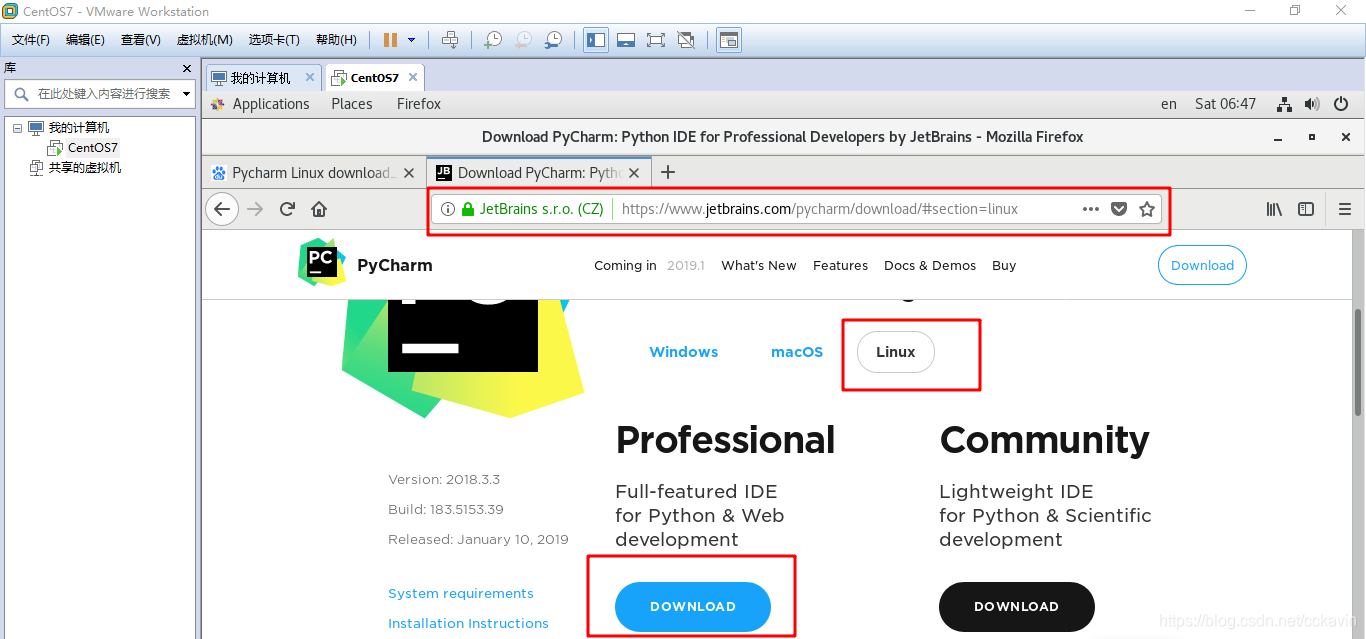
Task: Toggle the Firefox sidebar icon
Action: click(1306, 209)
